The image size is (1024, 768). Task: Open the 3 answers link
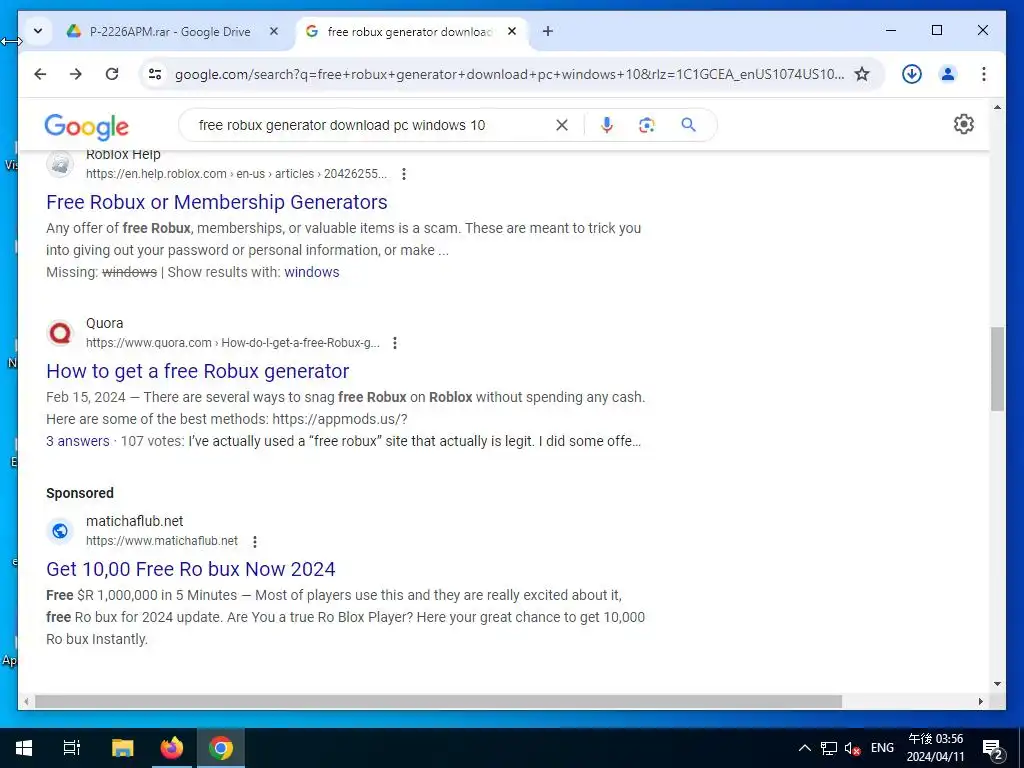pyautogui.click(x=78, y=441)
